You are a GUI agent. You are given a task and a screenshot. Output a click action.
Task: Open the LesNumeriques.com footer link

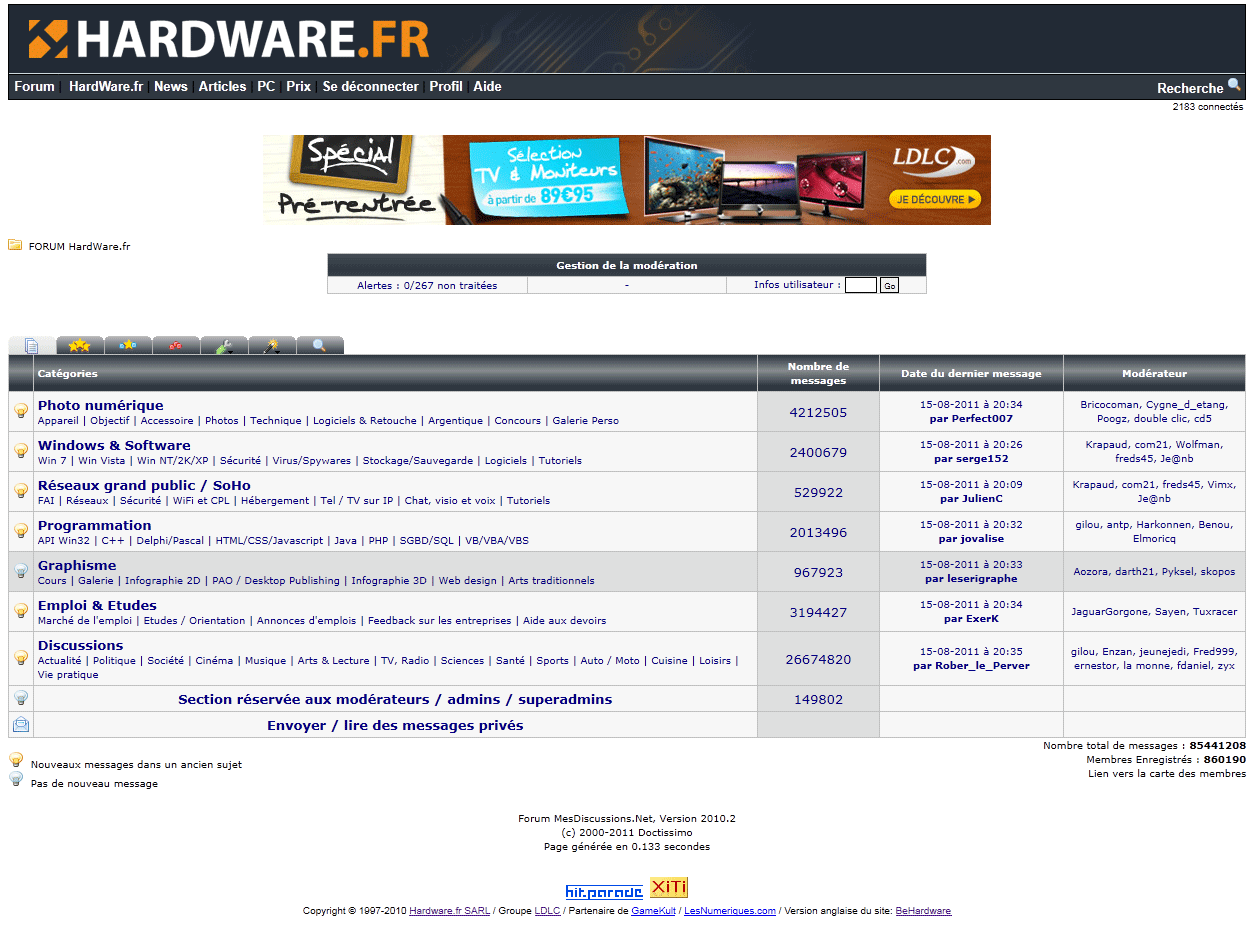pos(730,911)
